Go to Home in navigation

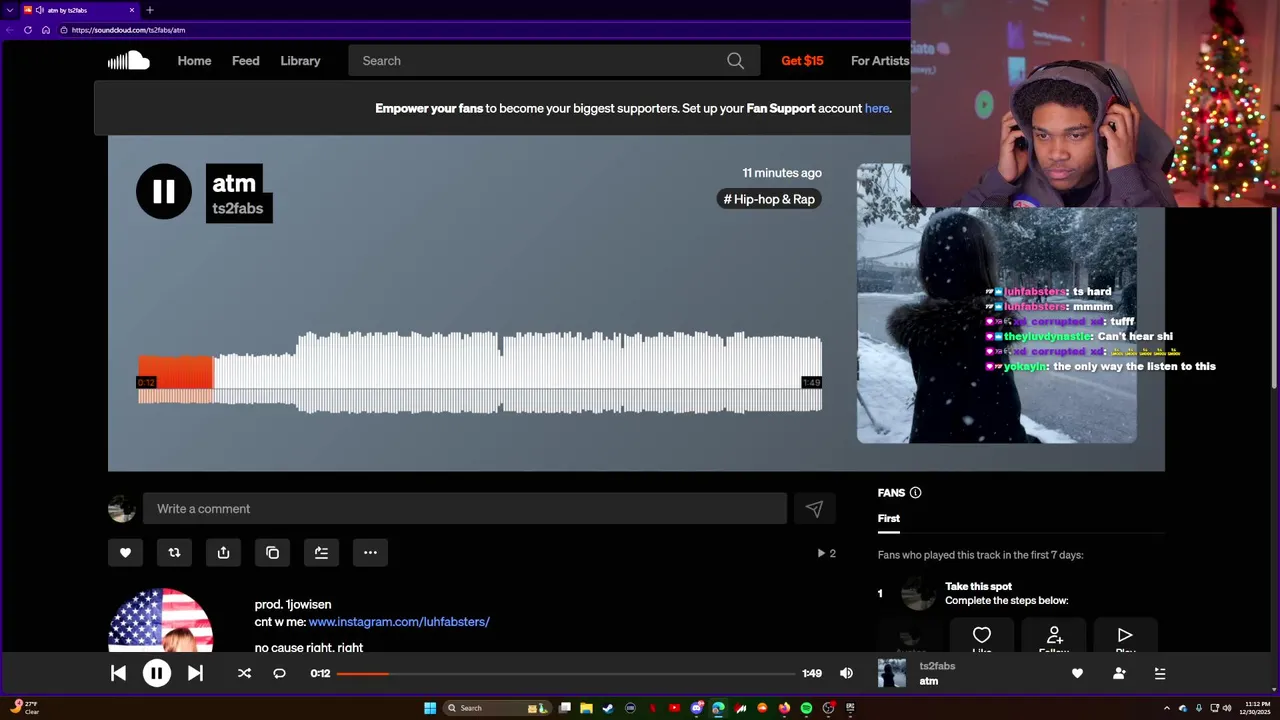click(x=194, y=61)
